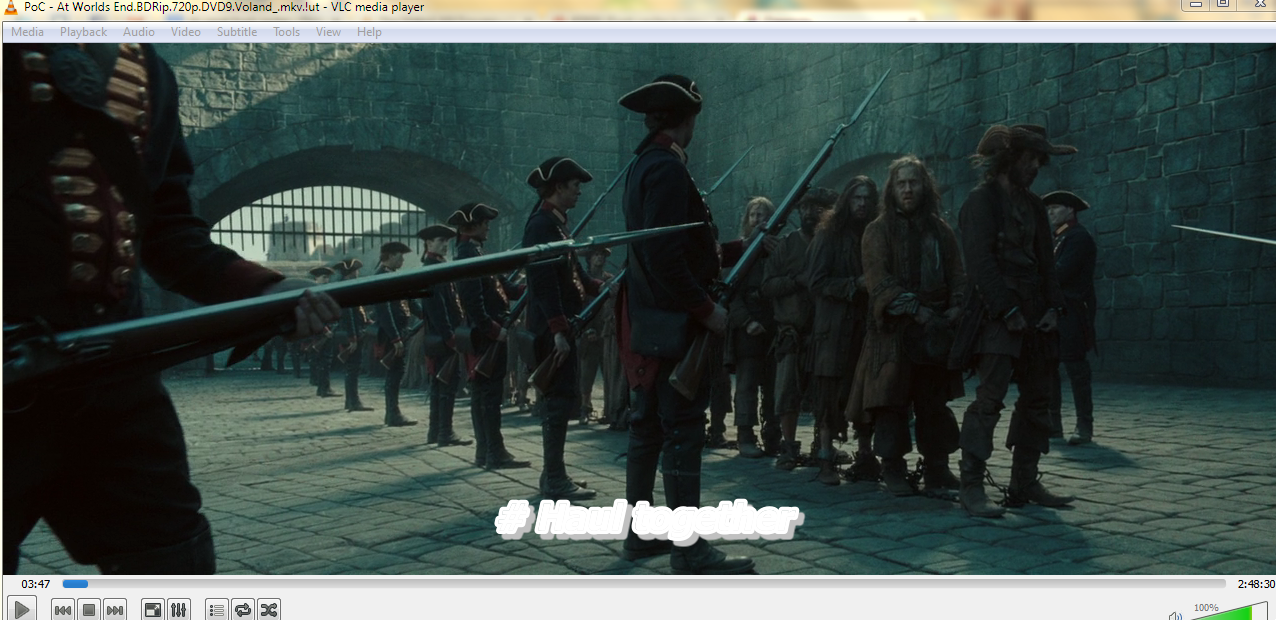
Task: Click the VLC cone icon in title bar
Action: [11, 7]
